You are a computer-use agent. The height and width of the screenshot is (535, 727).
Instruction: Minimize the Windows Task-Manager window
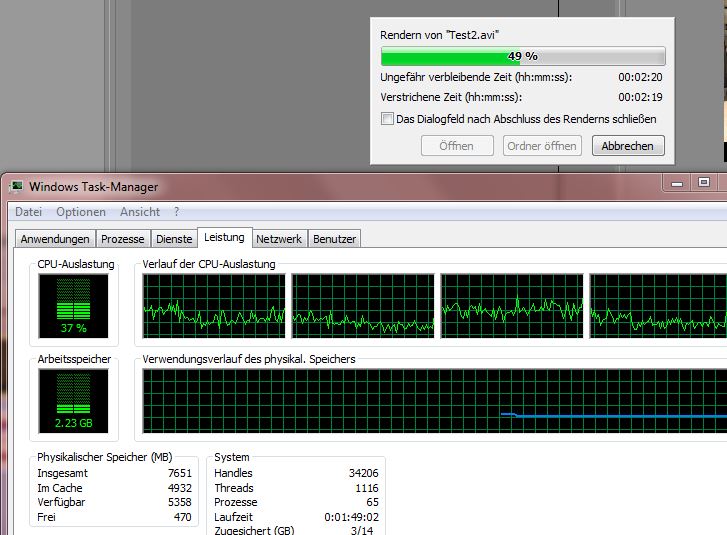click(x=676, y=183)
